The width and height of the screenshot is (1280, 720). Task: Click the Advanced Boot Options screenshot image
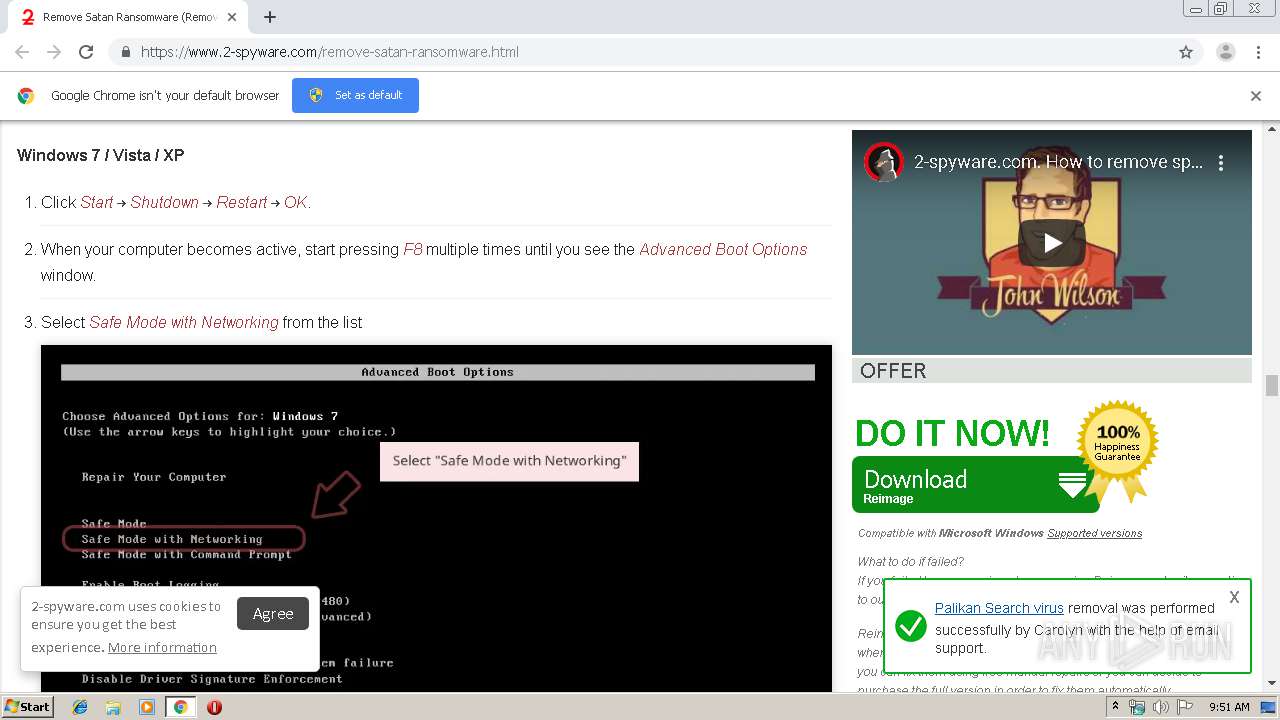tap(436, 518)
